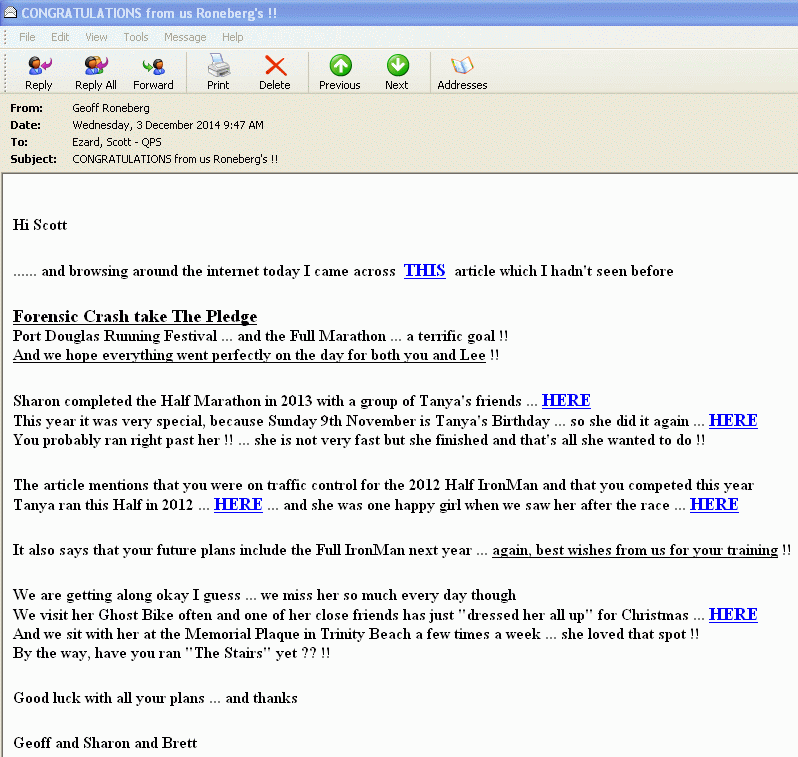Open HERE link after Tanya's friends
798x757 pixels.
click(566, 401)
